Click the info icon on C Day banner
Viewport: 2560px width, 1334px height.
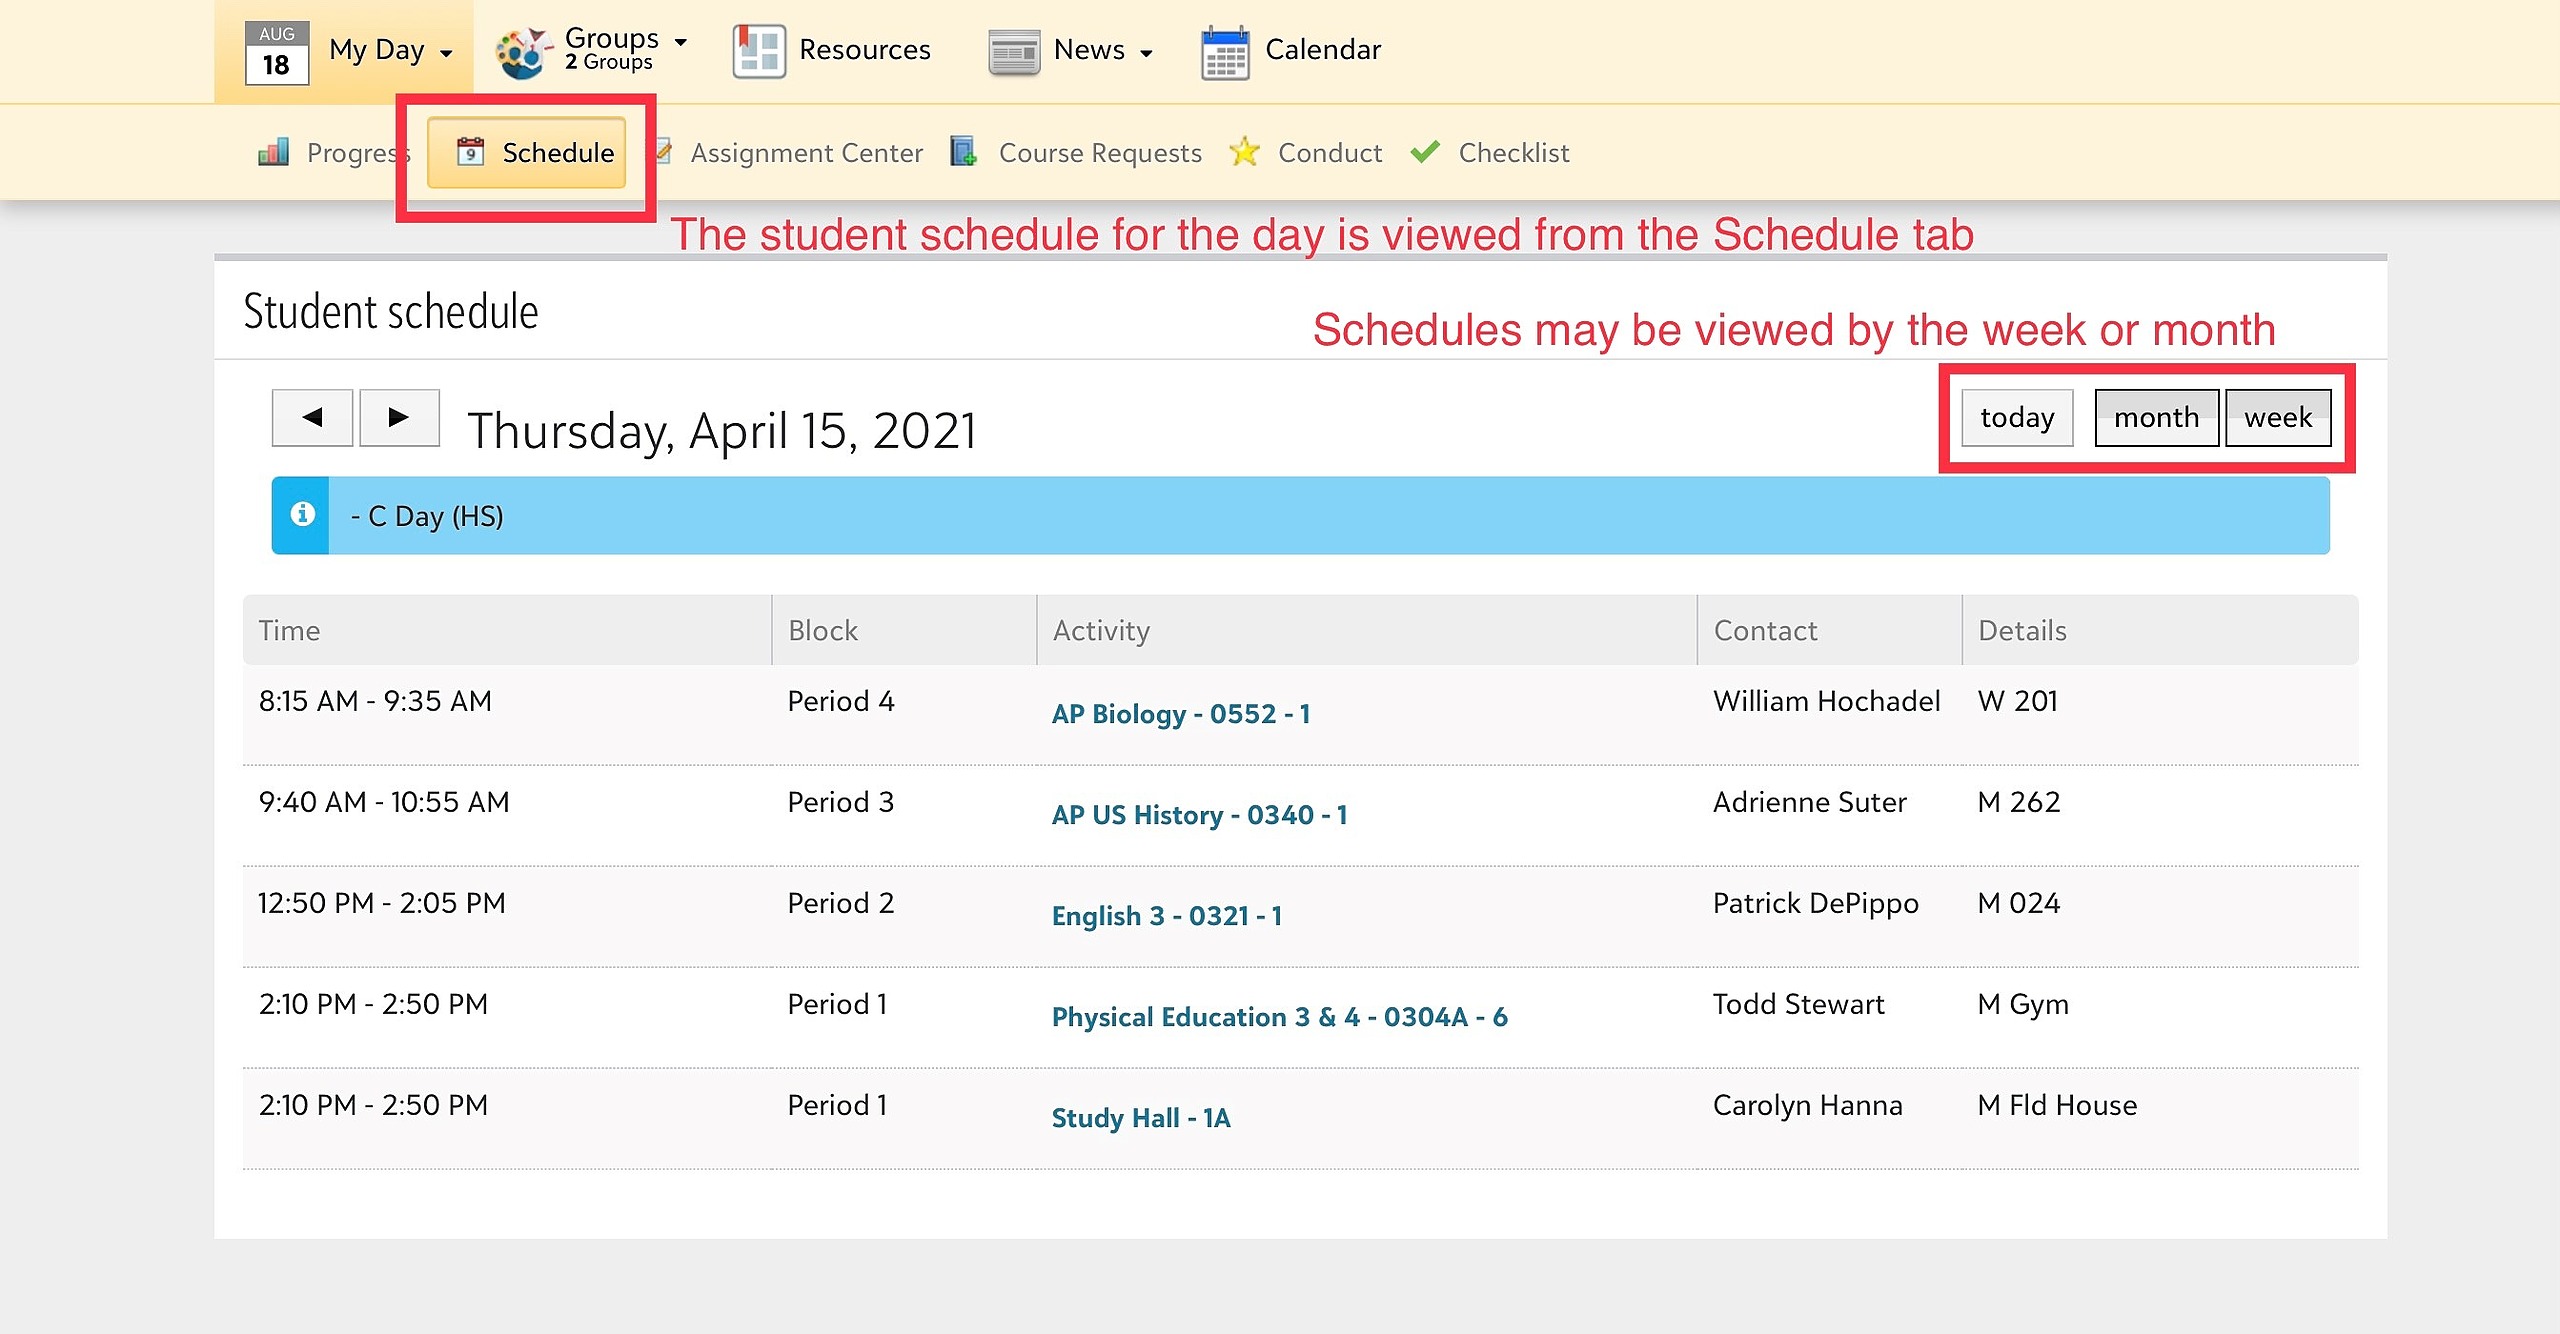pos(302,514)
